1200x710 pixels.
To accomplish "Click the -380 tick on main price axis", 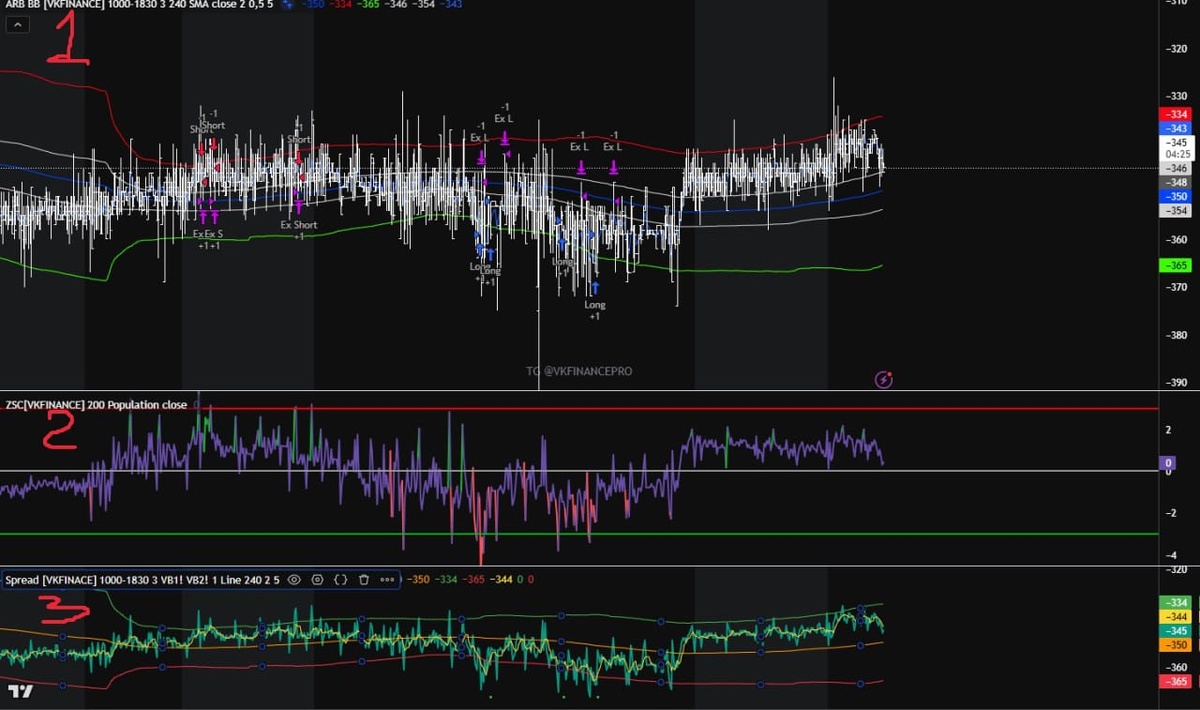I will (x=1176, y=335).
